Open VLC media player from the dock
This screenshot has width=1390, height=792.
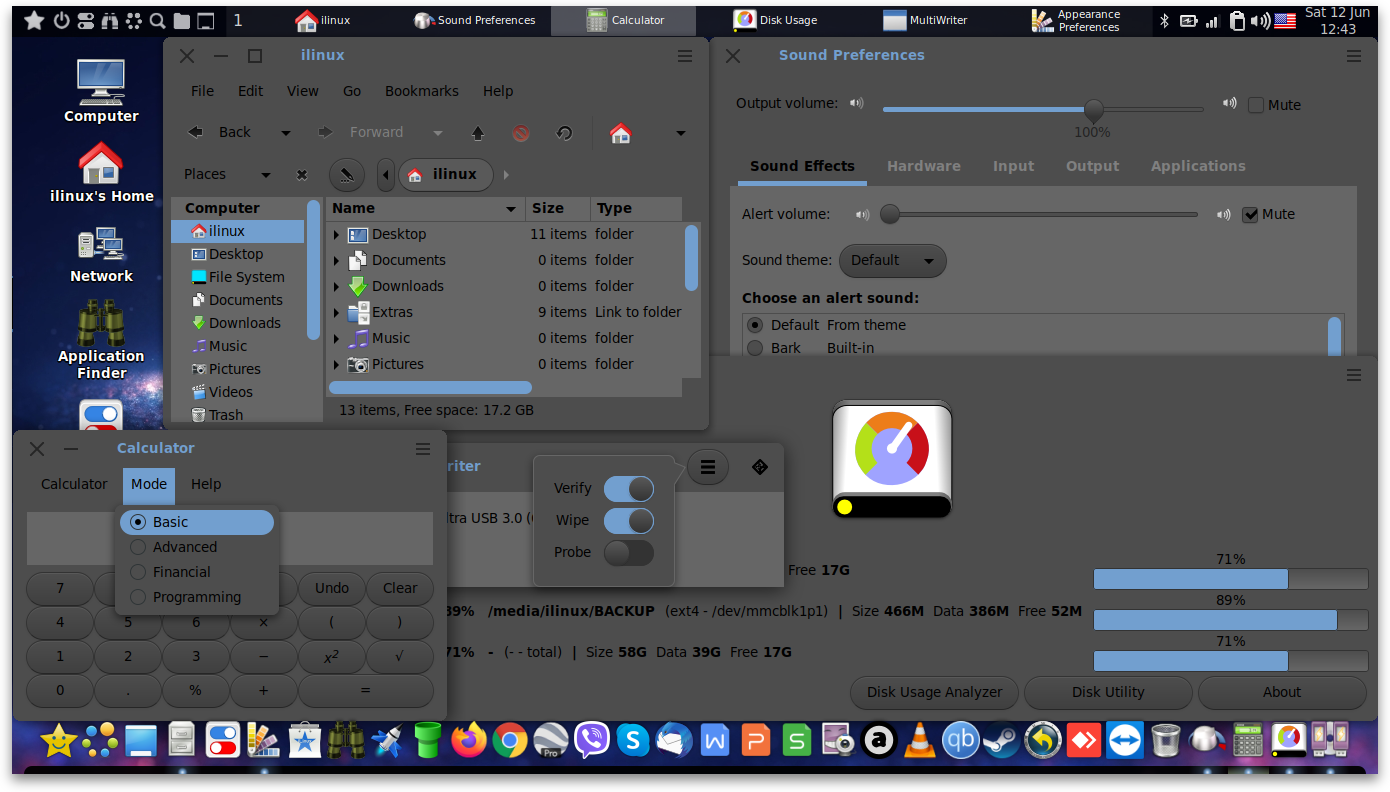[919, 740]
